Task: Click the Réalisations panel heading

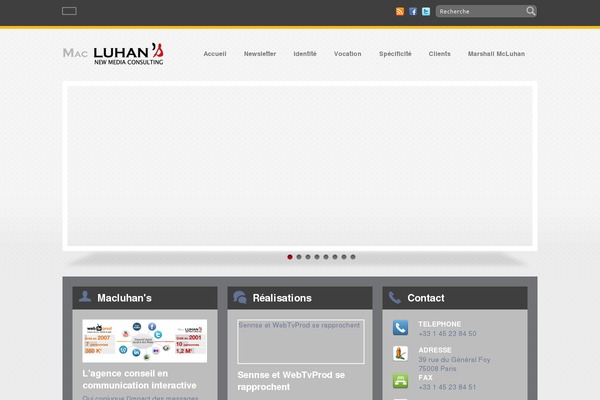Action: click(x=282, y=298)
